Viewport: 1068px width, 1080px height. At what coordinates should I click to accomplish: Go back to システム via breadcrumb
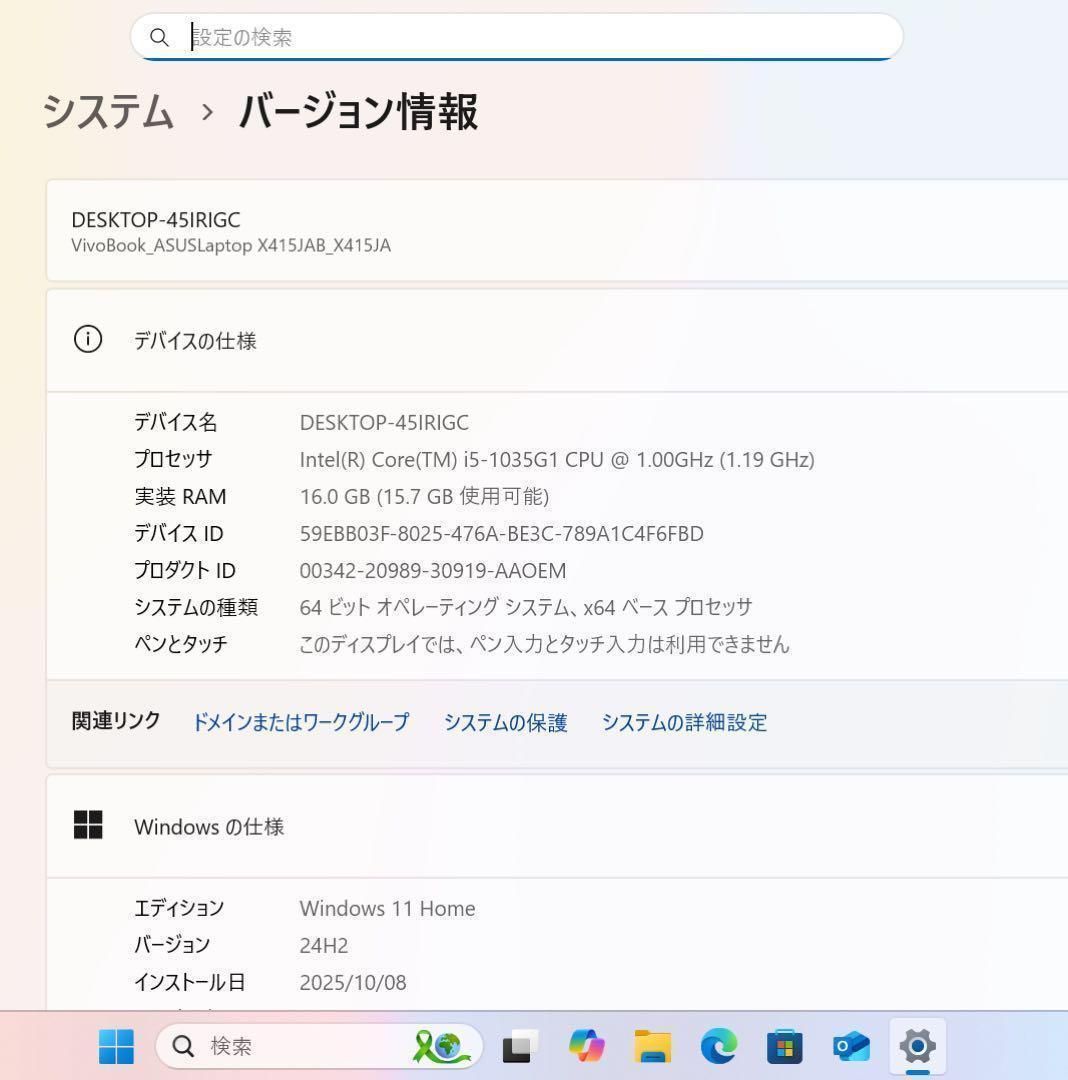tap(108, 114)
